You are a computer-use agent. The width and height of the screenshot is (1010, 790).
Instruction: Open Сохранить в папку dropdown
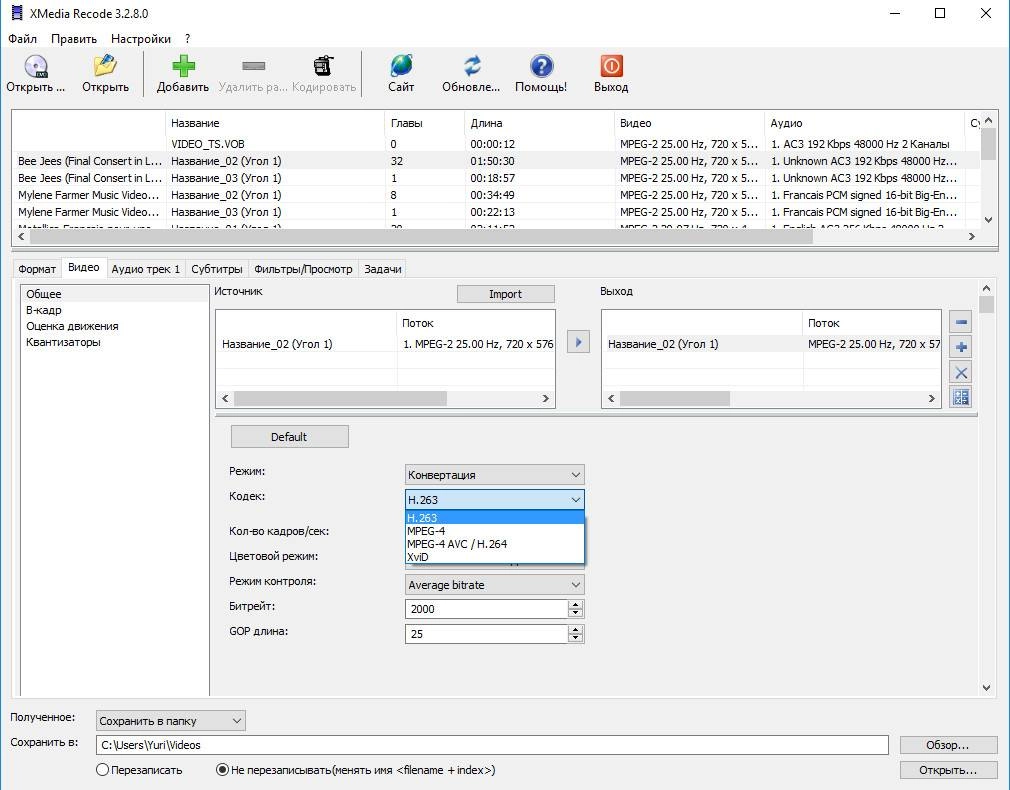171,720
